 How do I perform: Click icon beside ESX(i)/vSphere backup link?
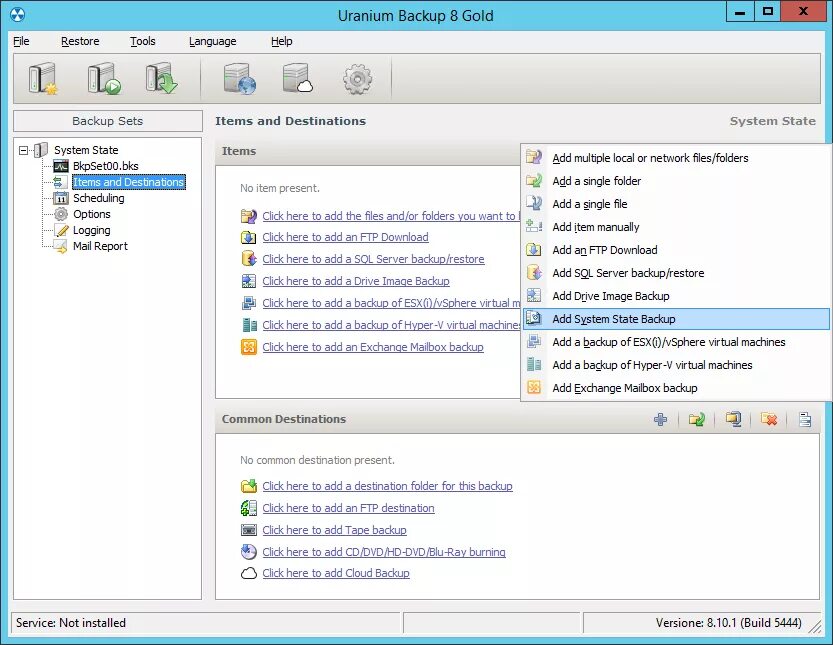[x=249, y=303]
